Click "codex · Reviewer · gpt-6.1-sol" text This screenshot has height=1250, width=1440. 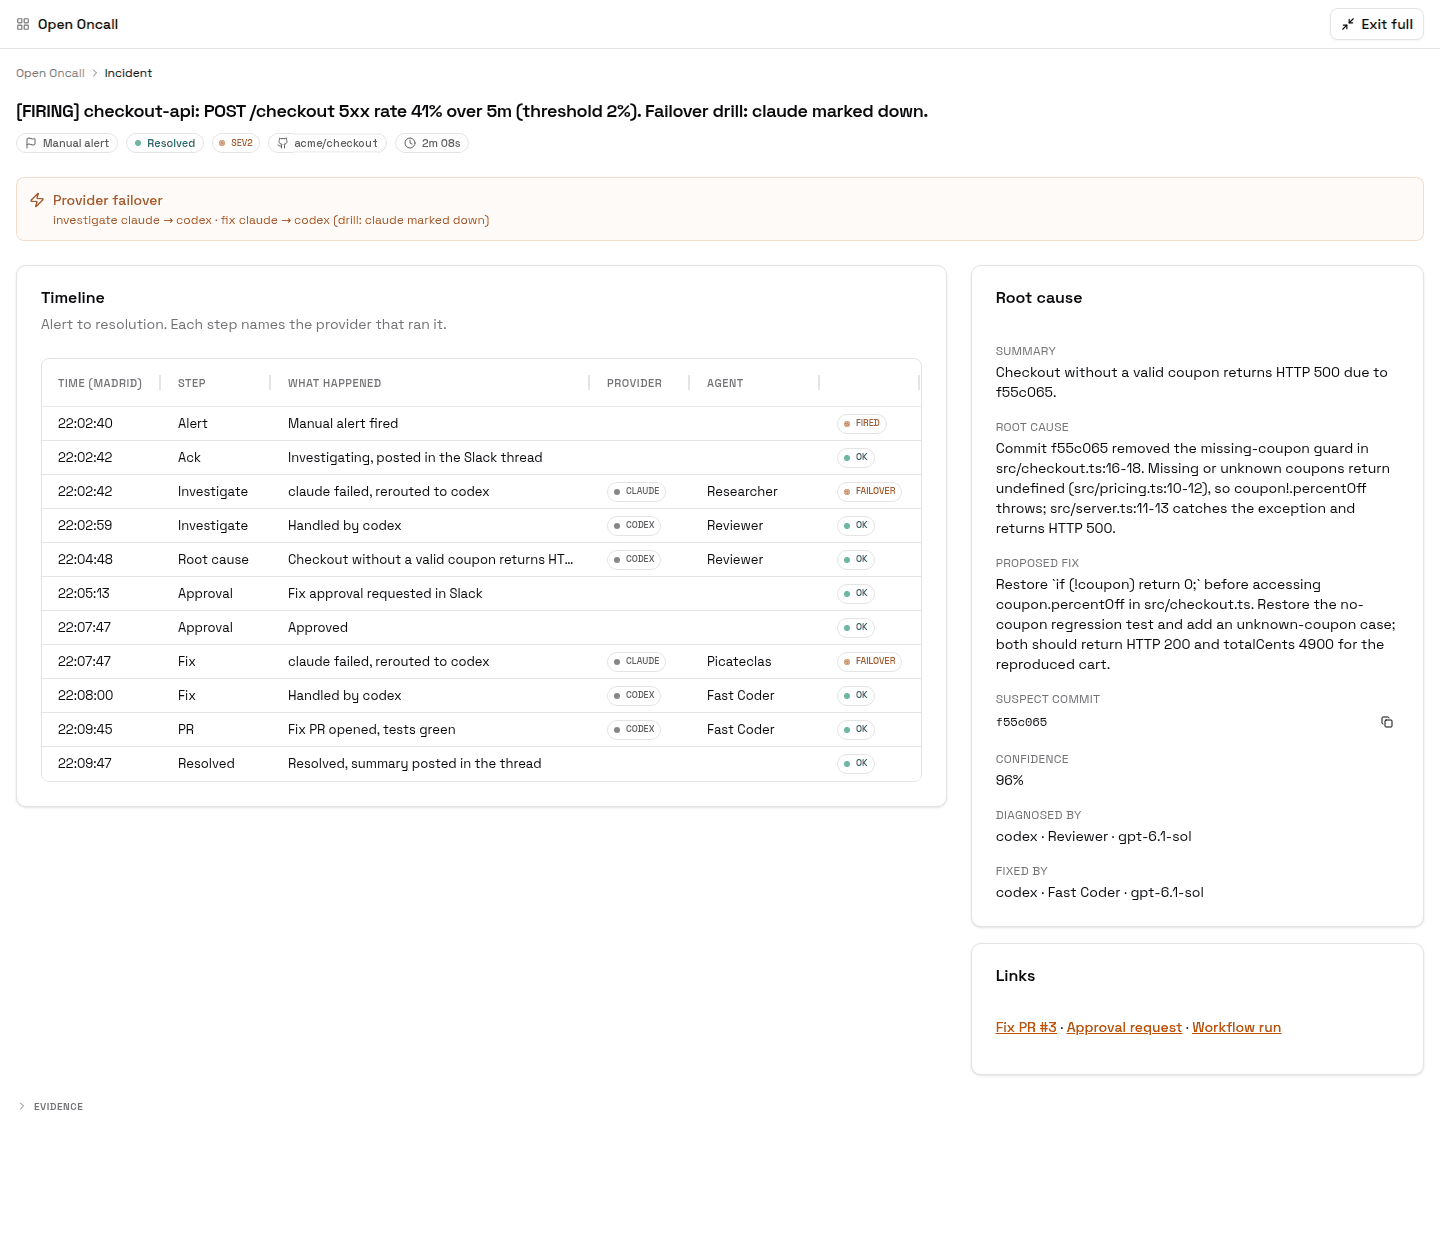coord(1094,836)
